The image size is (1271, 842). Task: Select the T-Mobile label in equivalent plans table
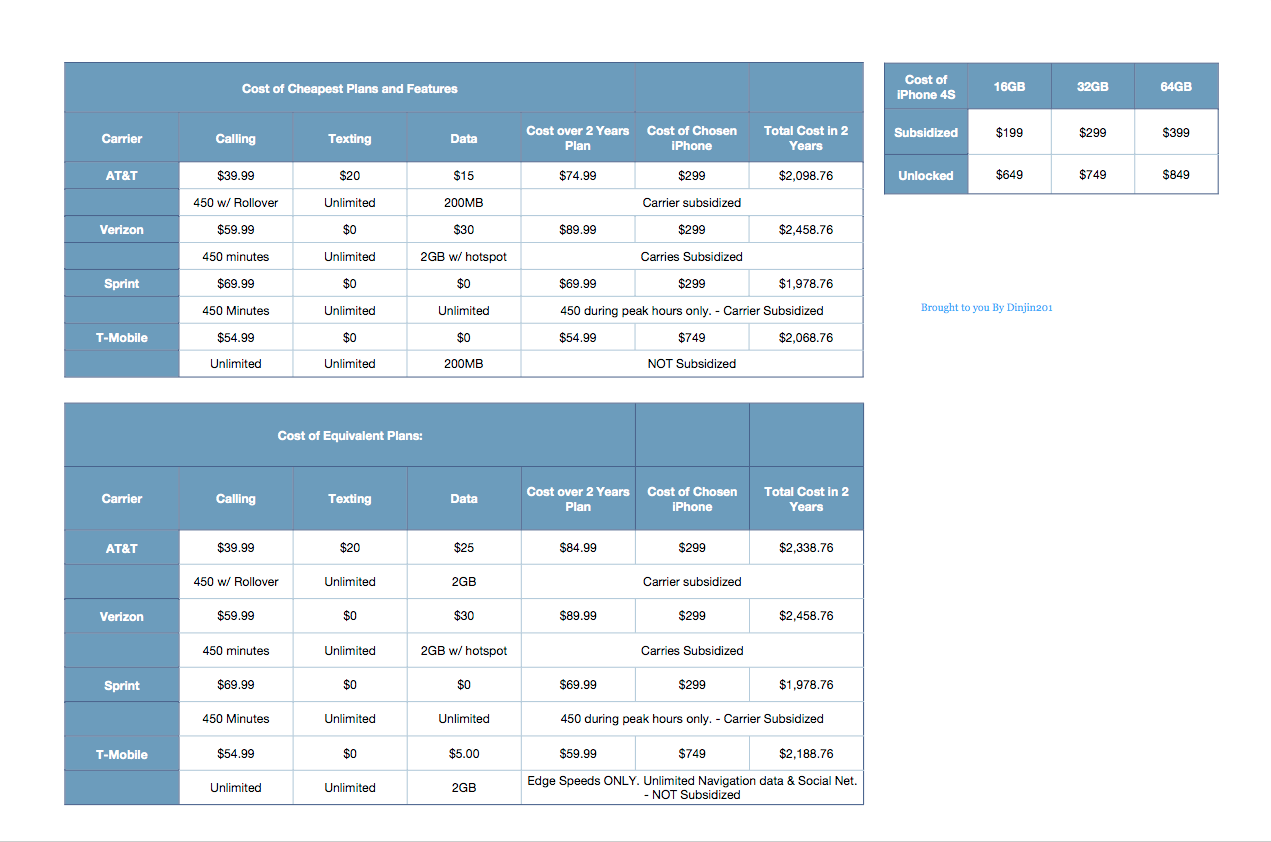pos(122,754)
